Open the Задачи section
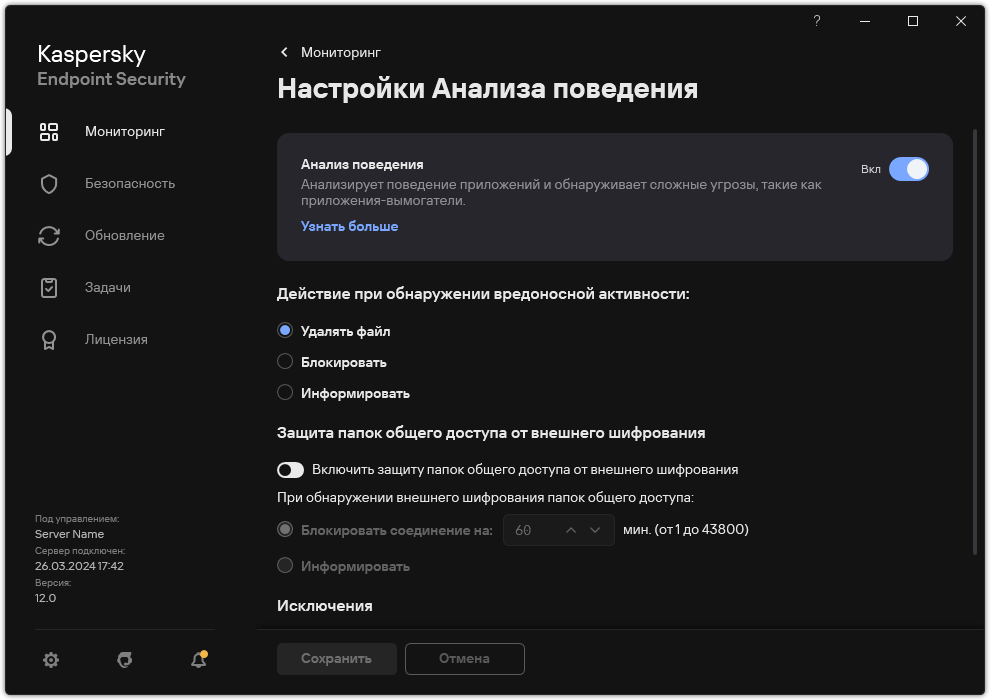The image size is (990, 700). (x=106, y=287)
